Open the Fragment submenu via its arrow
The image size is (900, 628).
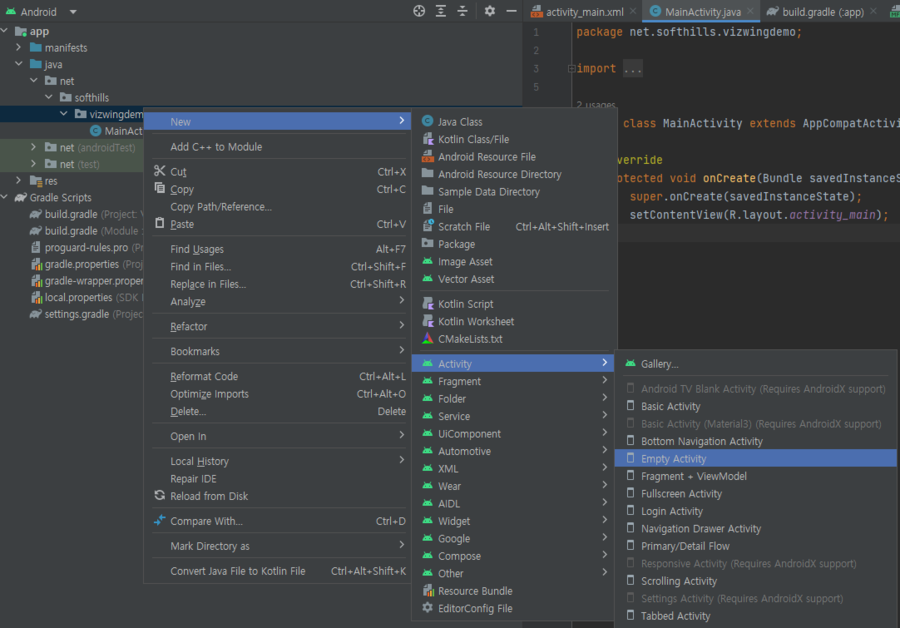click(605, 381)
